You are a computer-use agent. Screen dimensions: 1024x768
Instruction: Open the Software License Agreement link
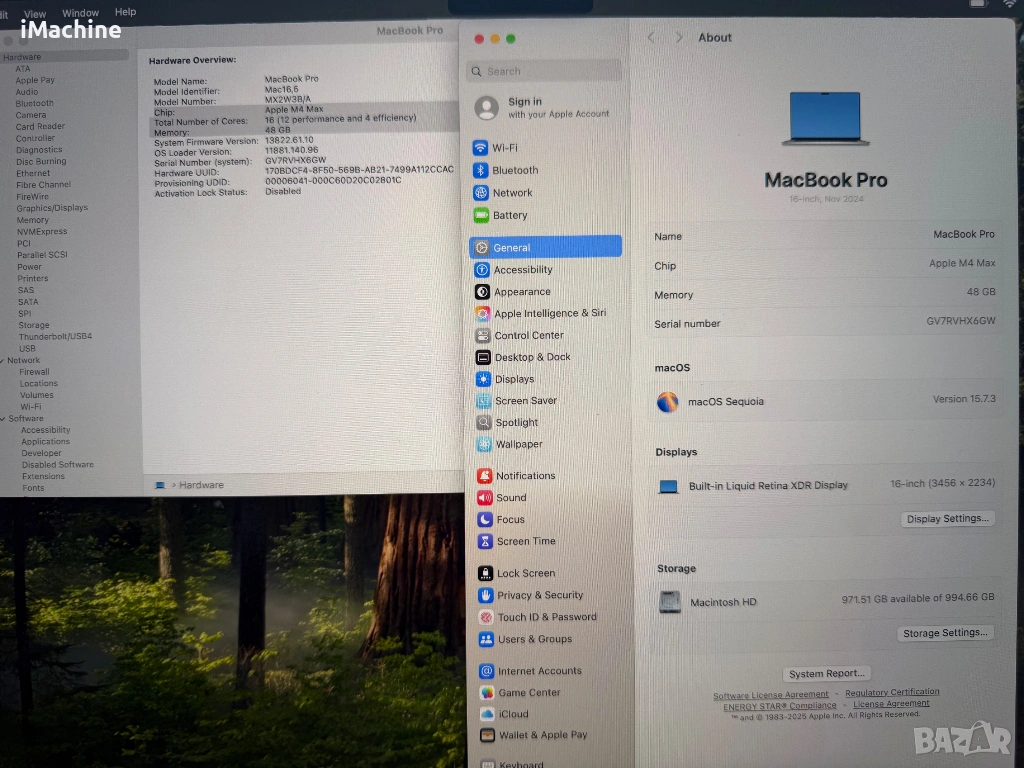[x=770, y=695]
